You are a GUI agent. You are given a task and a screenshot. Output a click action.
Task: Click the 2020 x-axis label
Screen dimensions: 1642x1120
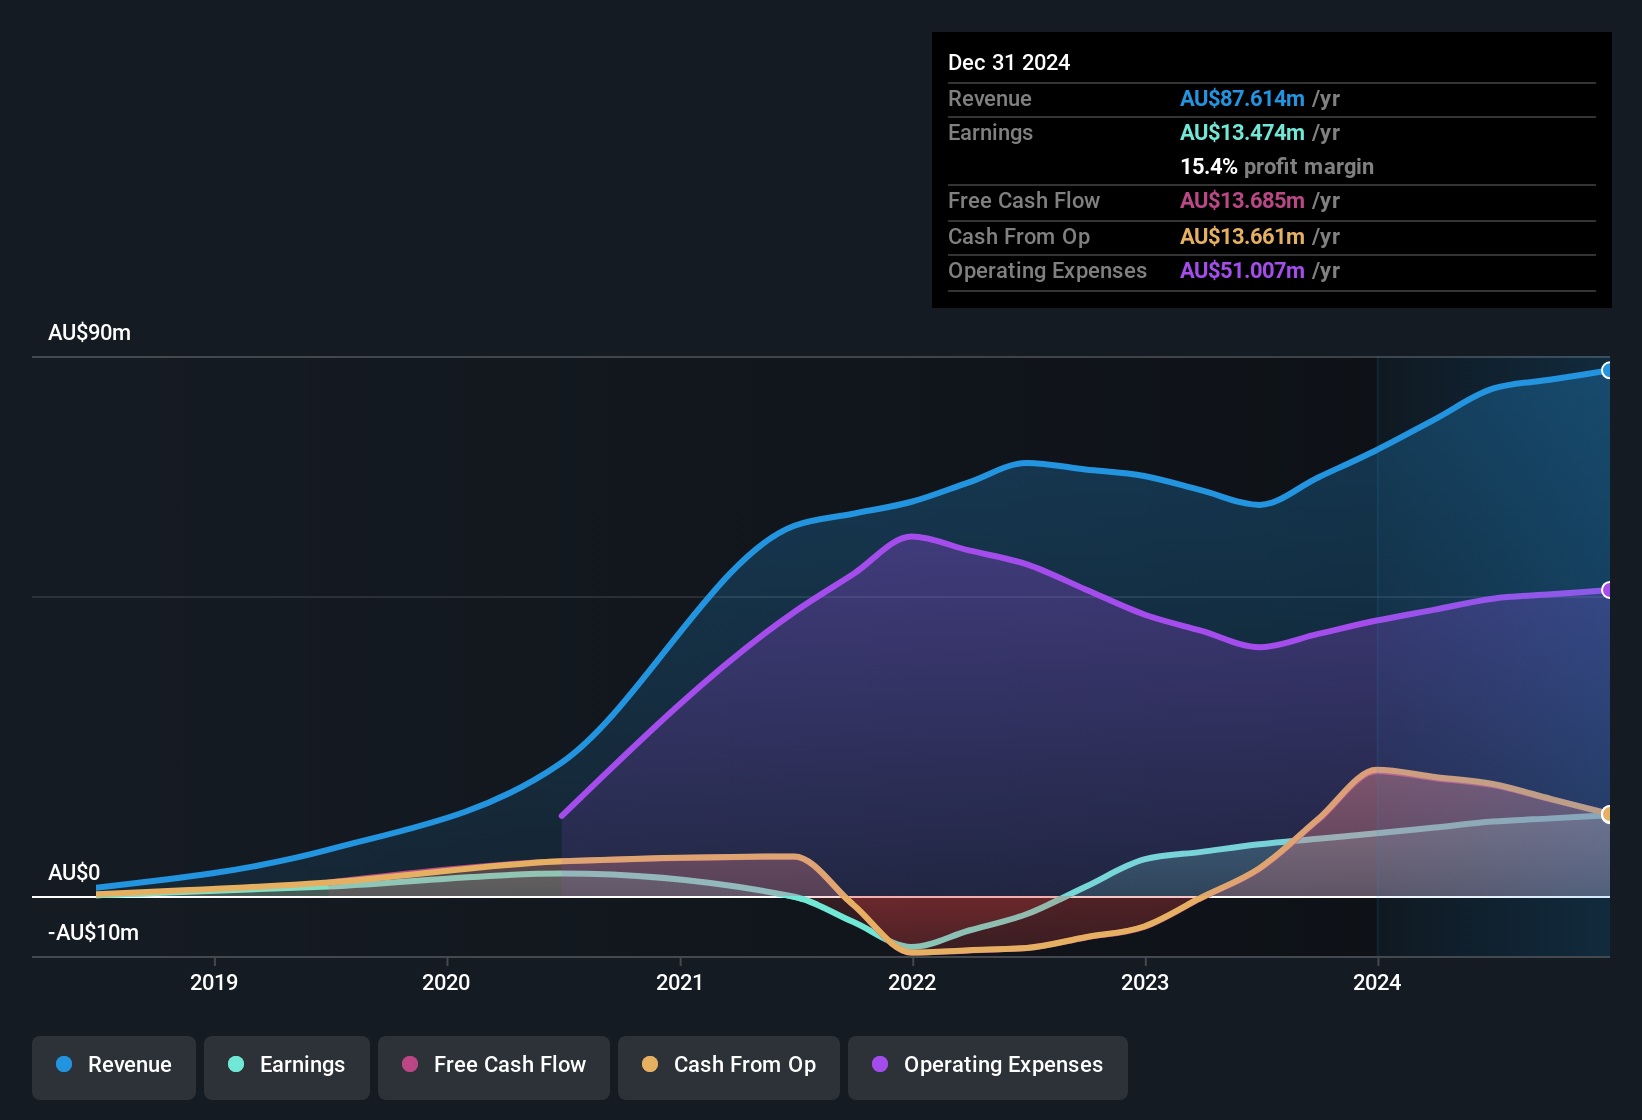click(446, 982)
